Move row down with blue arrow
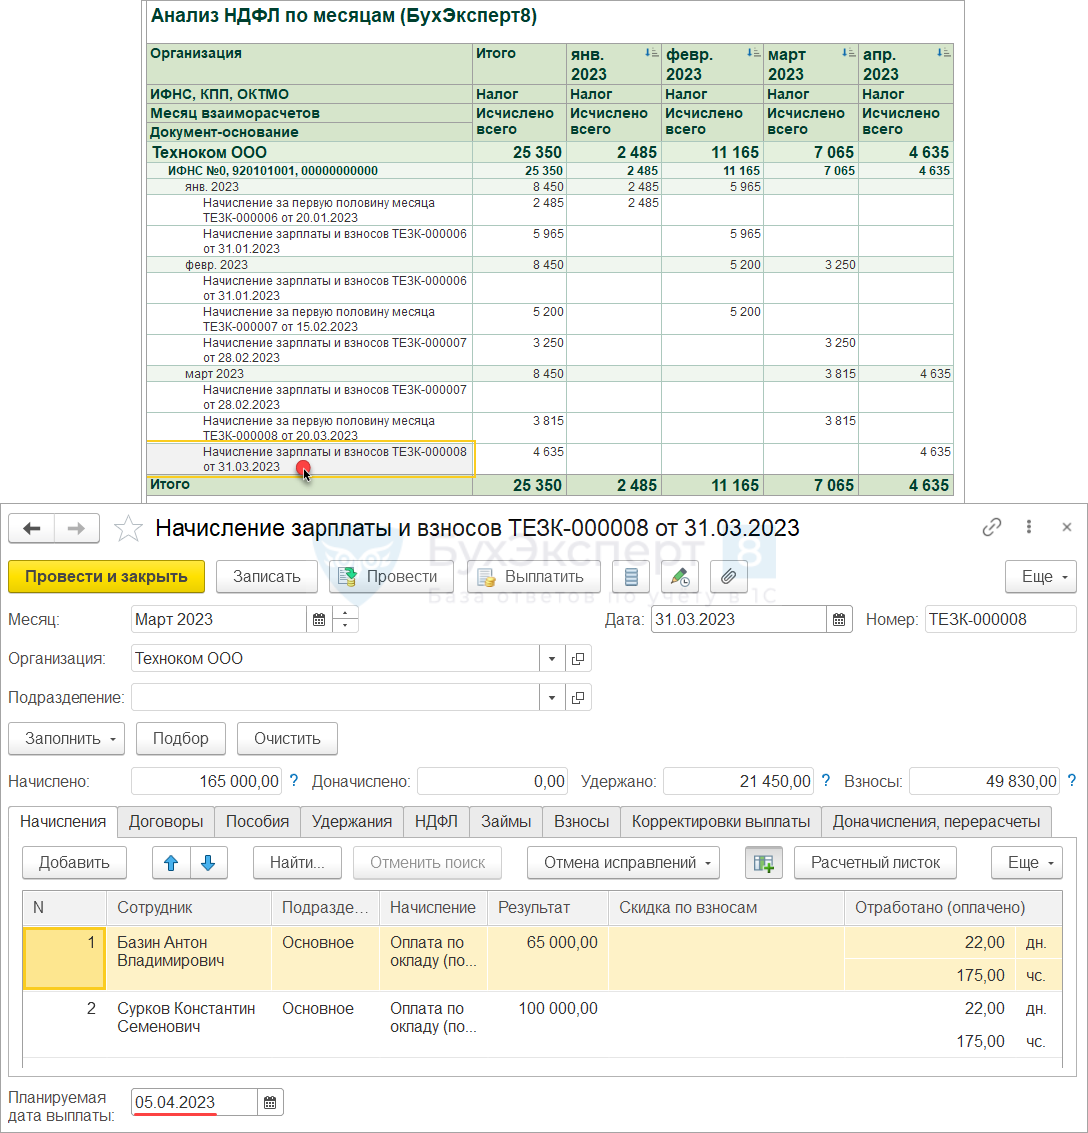 pyautogui.click(x=208, y=863)
